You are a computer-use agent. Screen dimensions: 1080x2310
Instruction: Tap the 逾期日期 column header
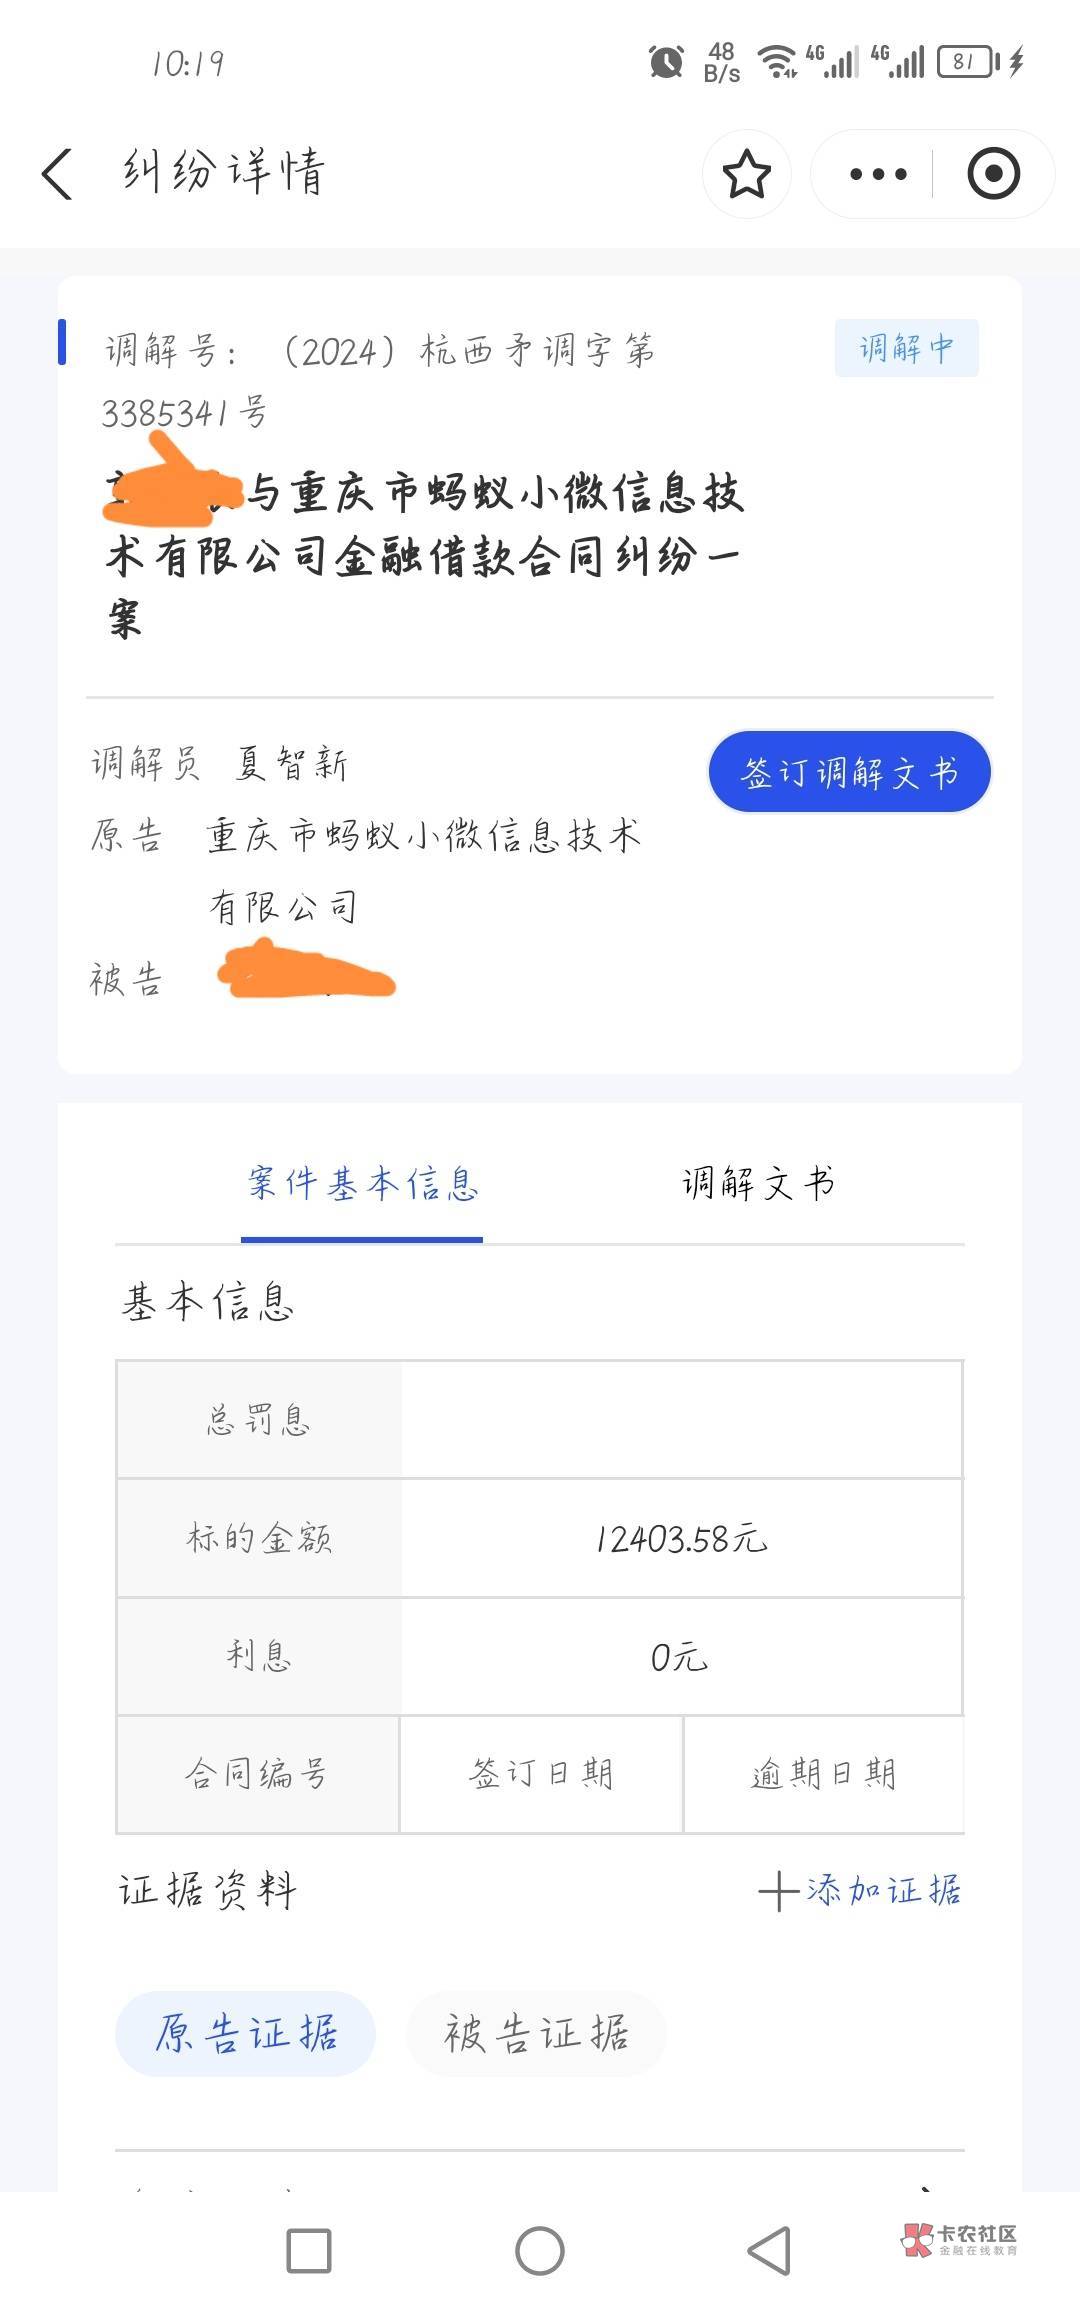click(x=823, y=1774)
